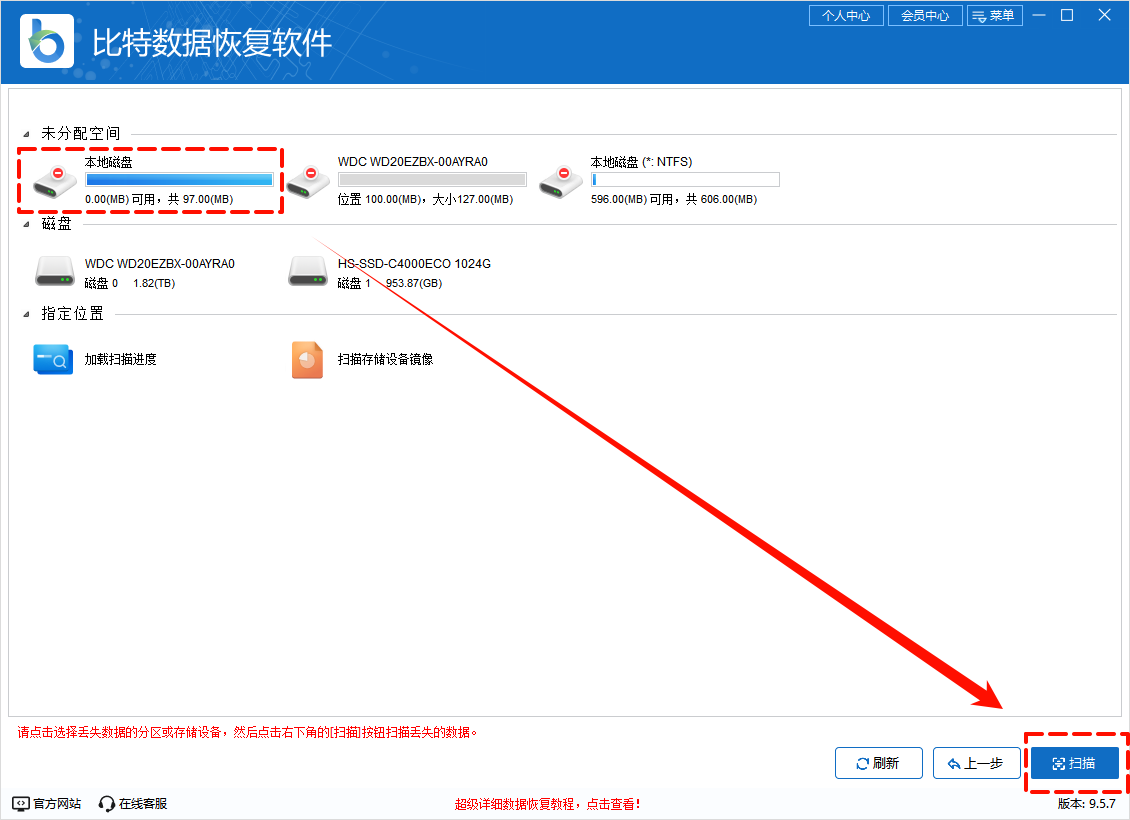This screenshot has height=820, width=1130.
Task: Close the recovery software window
Action: pyautogui.click(x=1104, y=15)
